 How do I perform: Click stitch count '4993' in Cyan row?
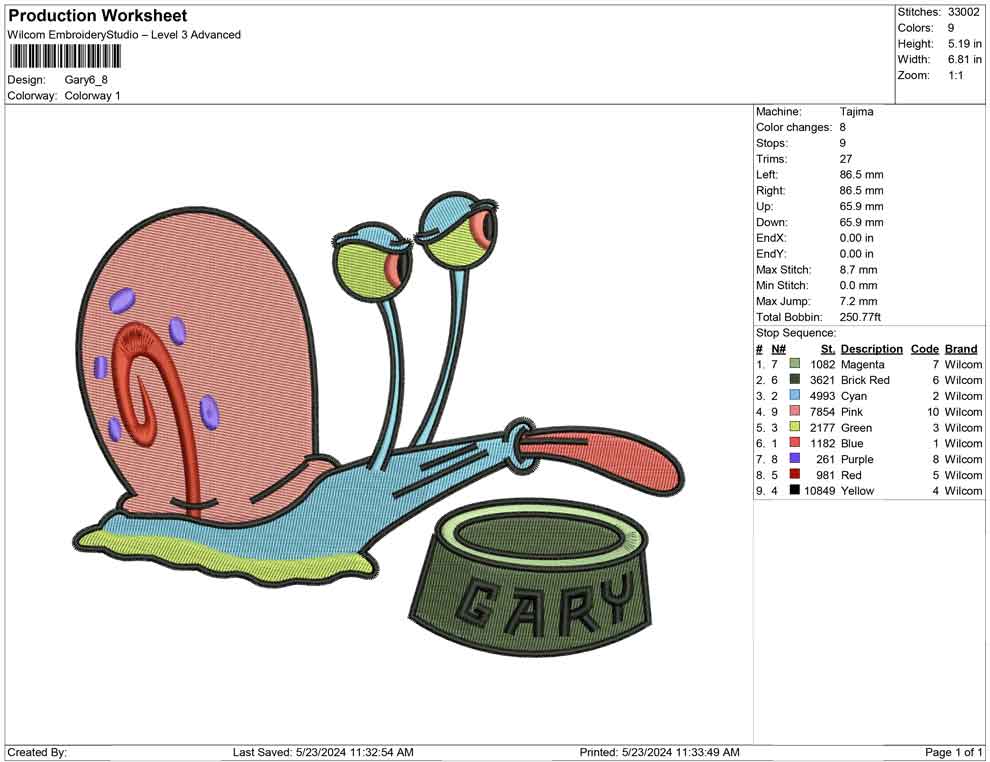[x=822, y=396]
